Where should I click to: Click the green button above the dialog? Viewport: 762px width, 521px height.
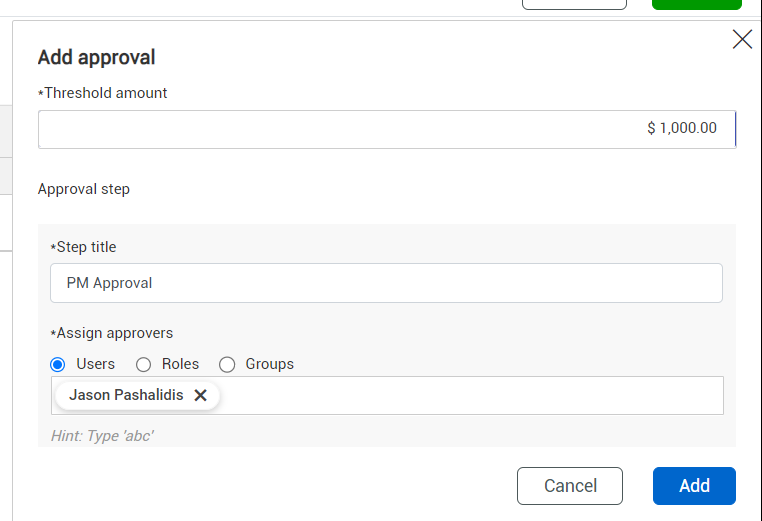click(696, 4)
